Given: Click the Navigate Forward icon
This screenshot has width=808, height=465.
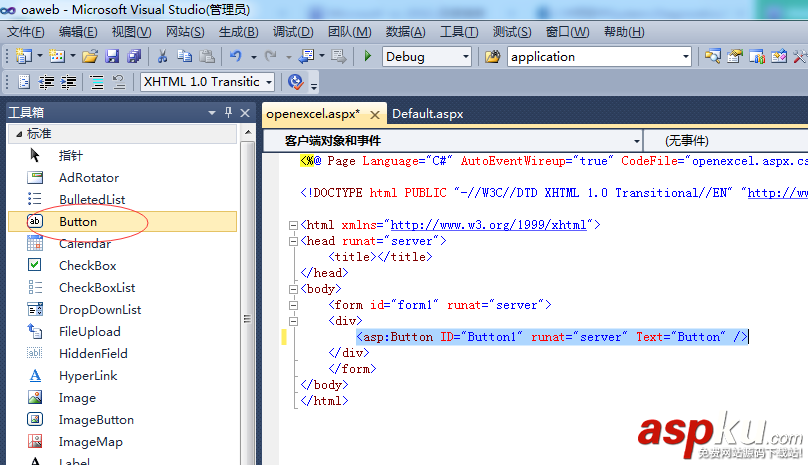Looking at the screenshot, I should [339, 56].
